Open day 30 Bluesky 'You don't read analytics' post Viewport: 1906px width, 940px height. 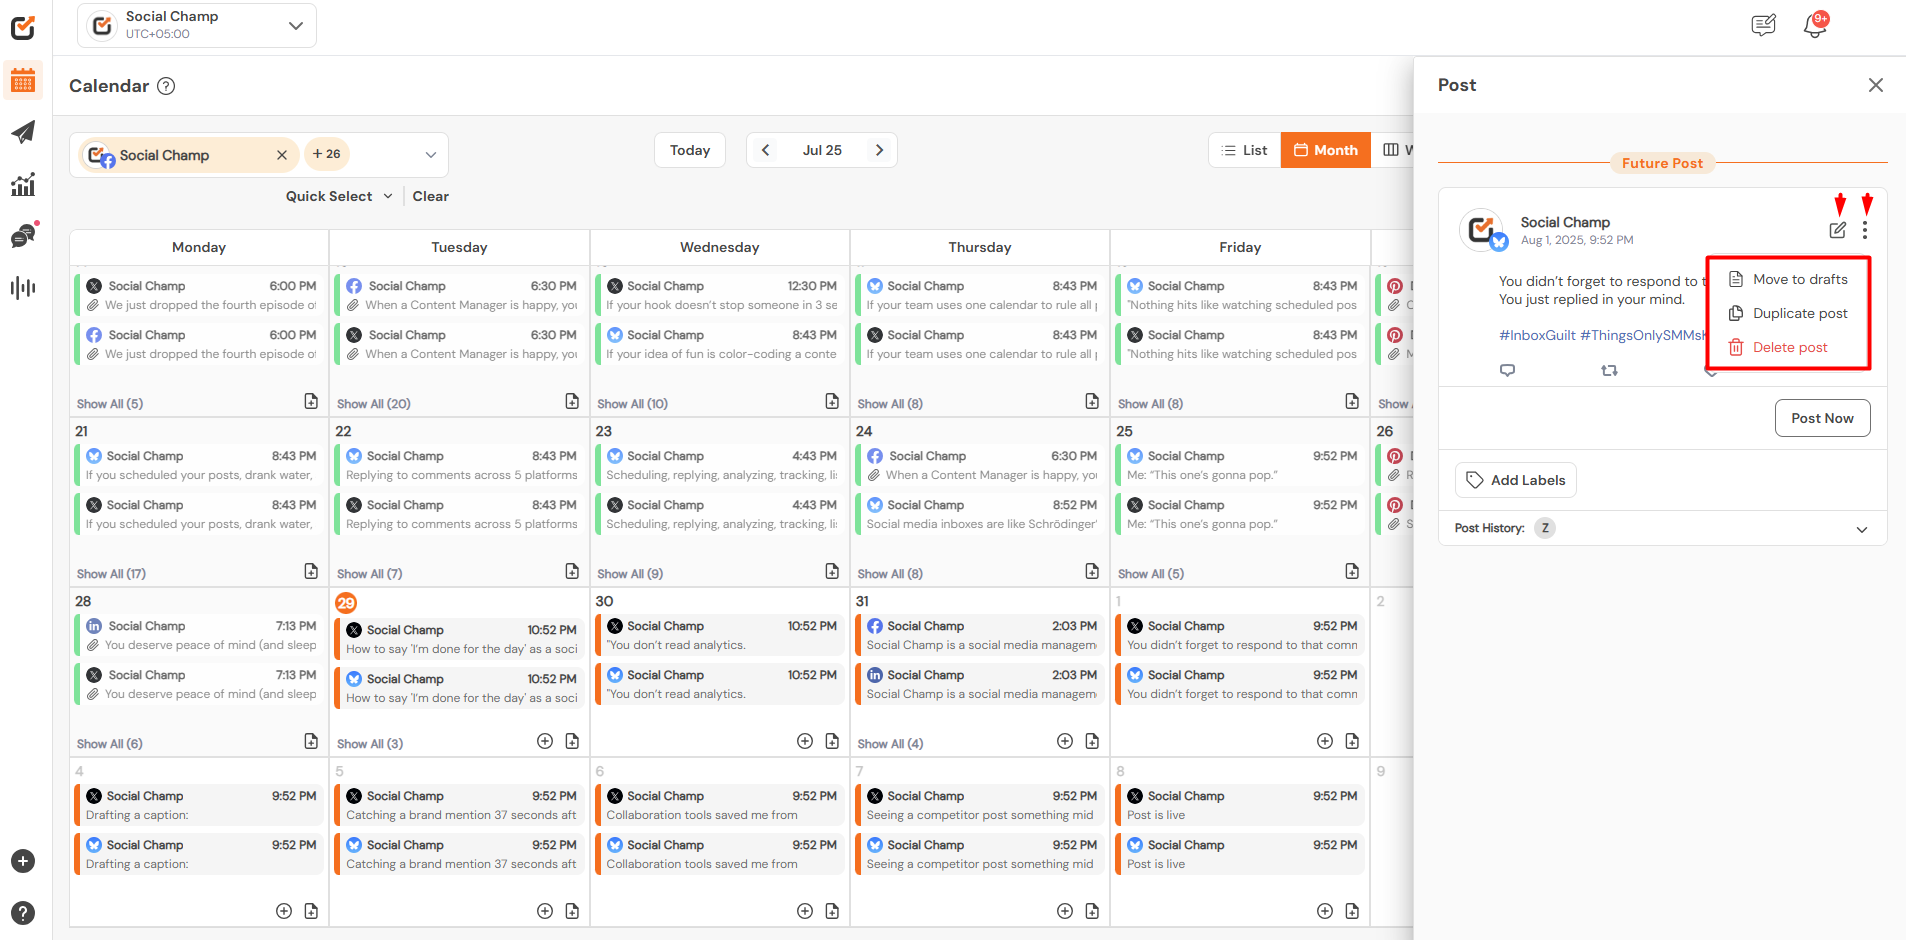[x=720, y=684]
